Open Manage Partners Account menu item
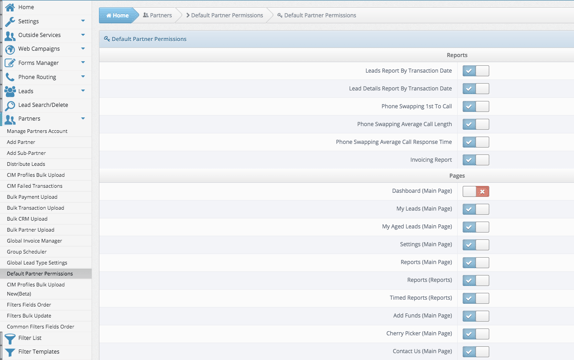Viewport: 574px width, 360px height. tap(37, 131)
